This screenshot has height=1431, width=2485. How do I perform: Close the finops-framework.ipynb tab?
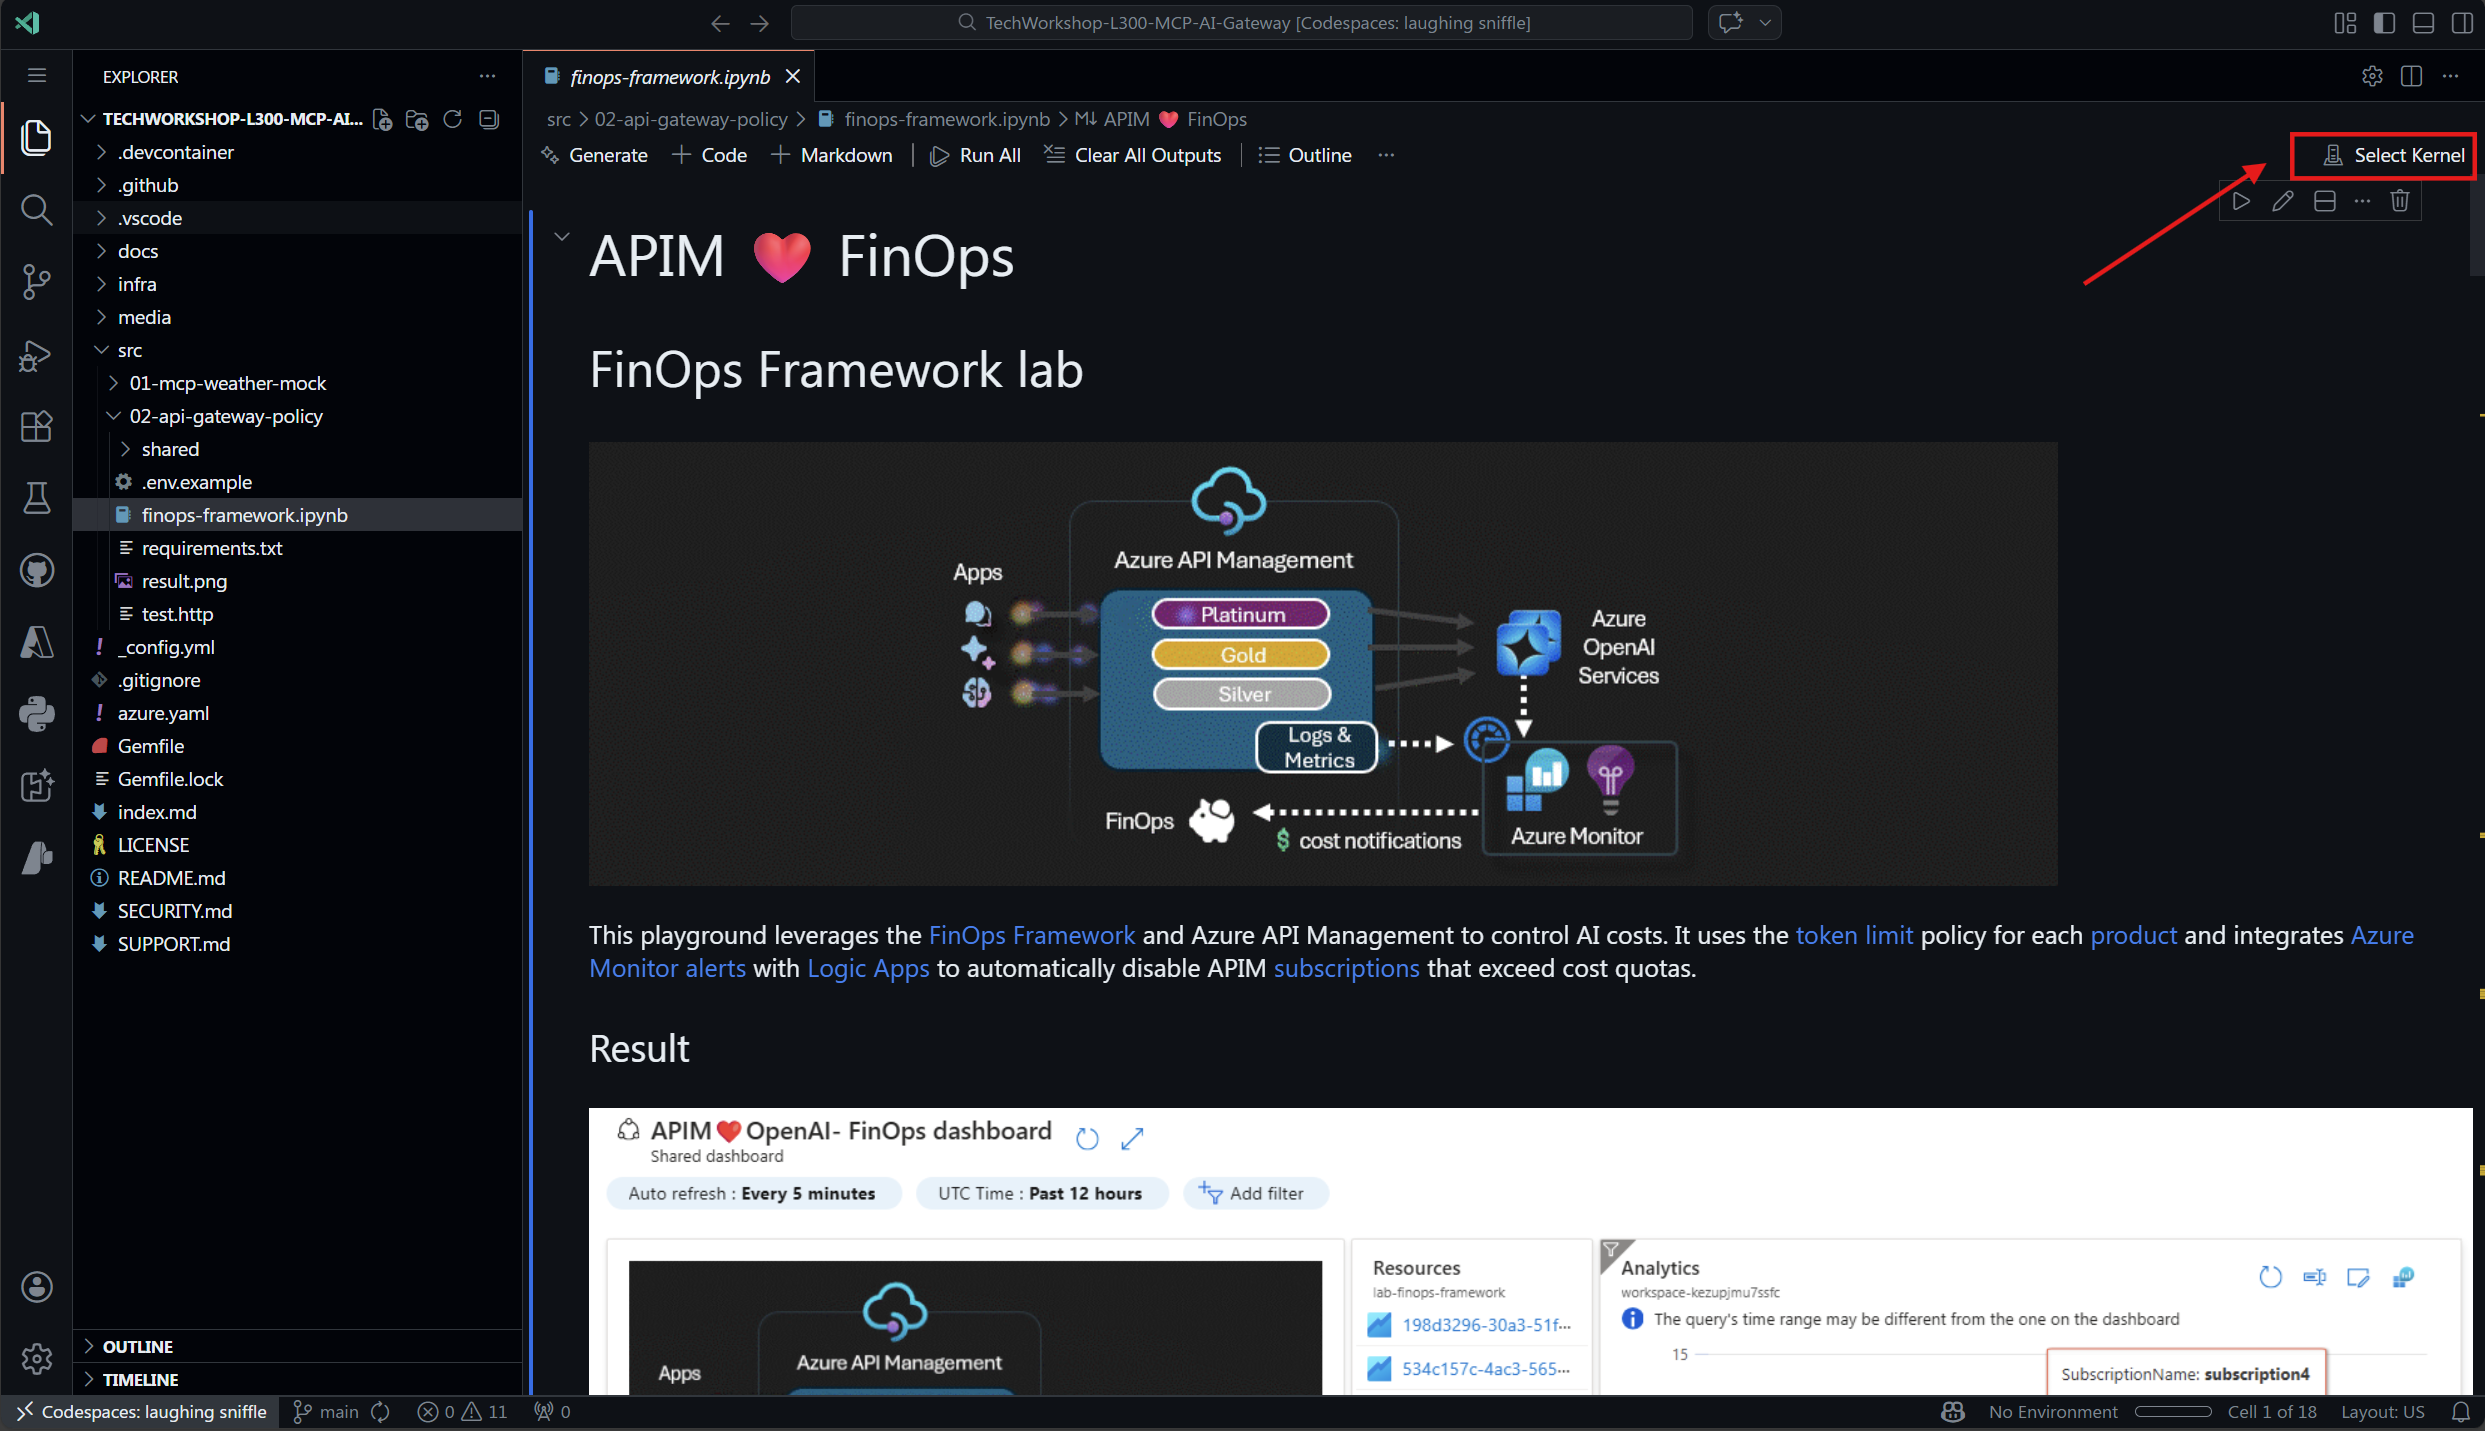(x=793, y=77)
